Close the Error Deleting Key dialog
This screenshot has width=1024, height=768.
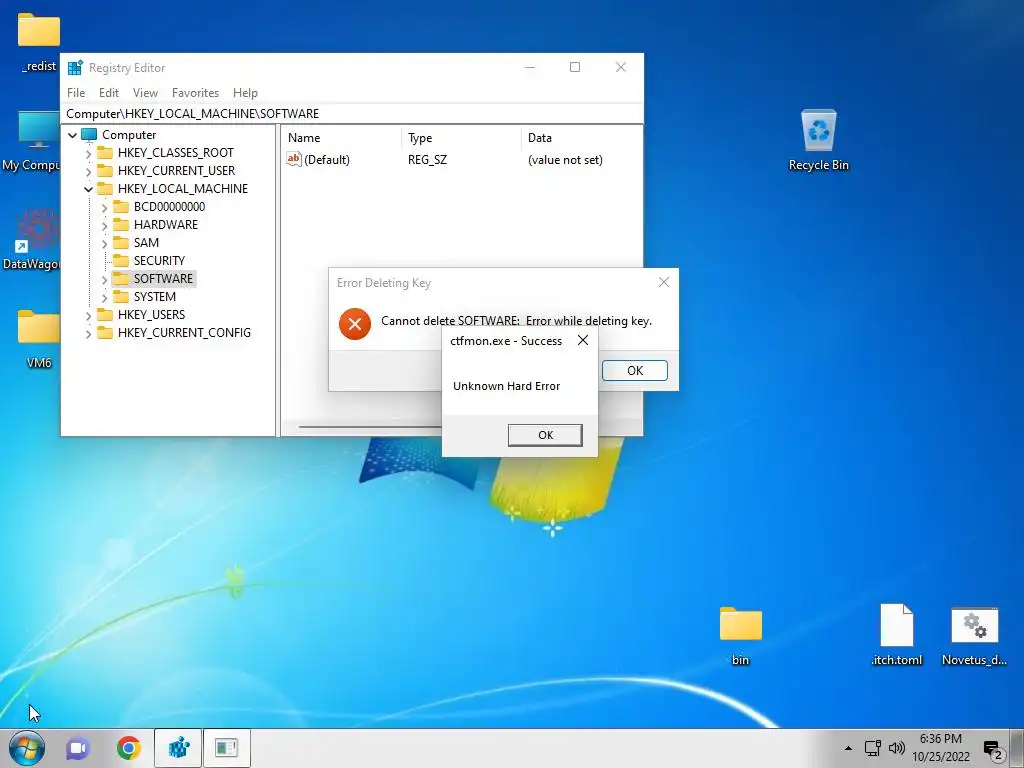(664, 282)
